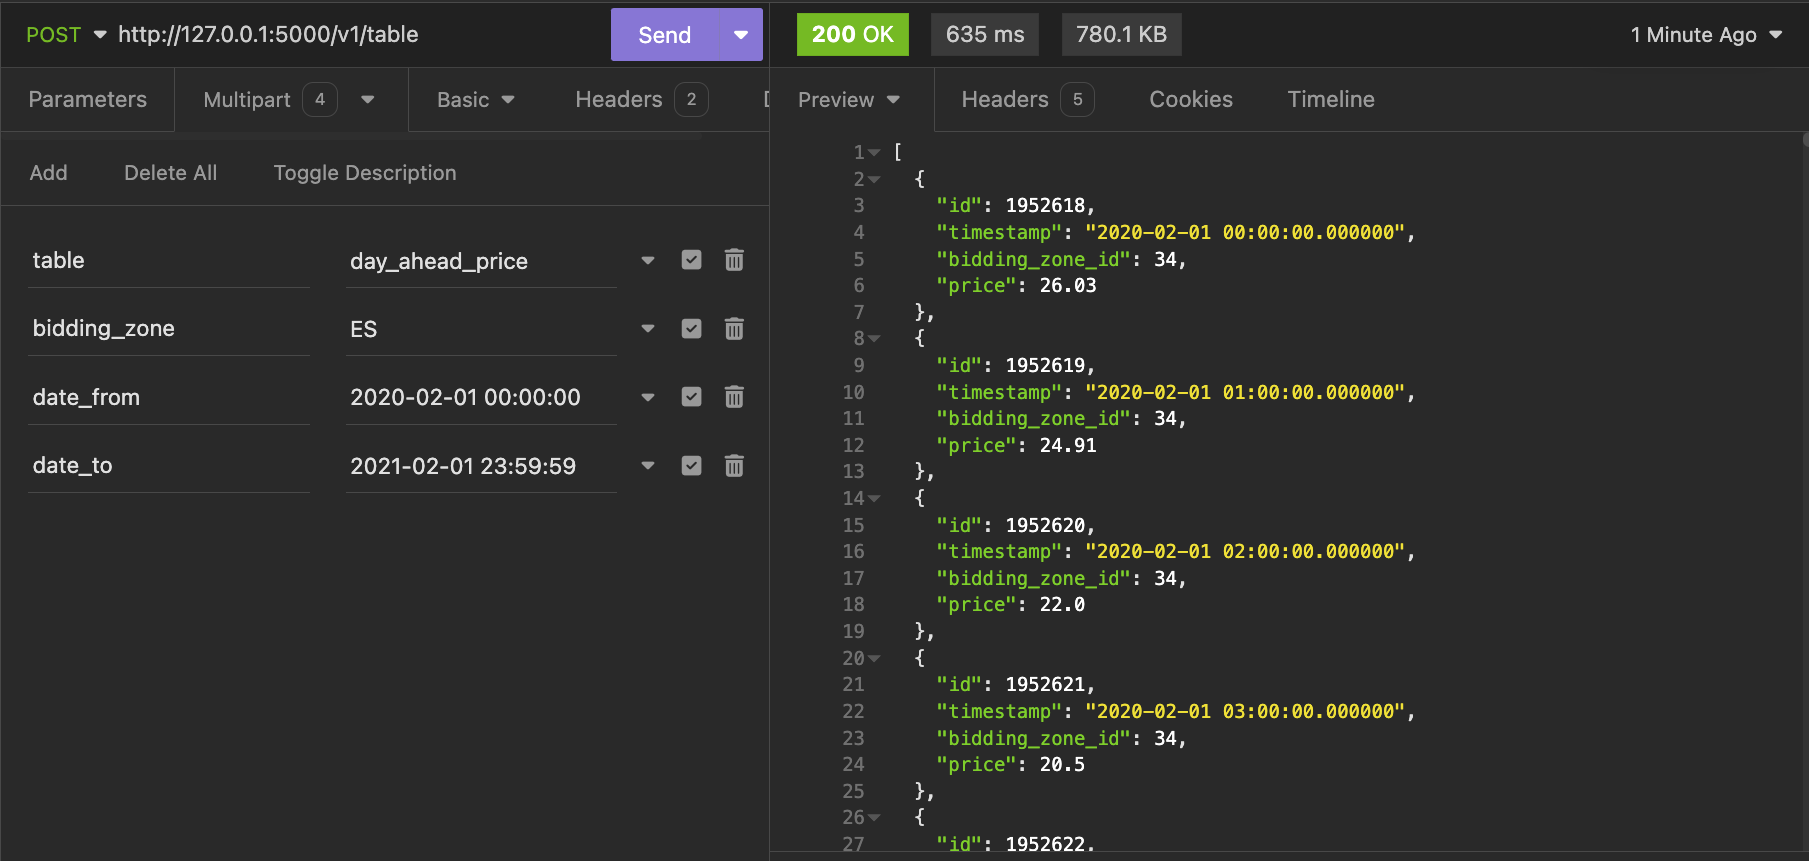Image resolution: width=1809 pixels, height=861 pixels.
Task: Open the Timeline tab
Action: (1331, 100)
